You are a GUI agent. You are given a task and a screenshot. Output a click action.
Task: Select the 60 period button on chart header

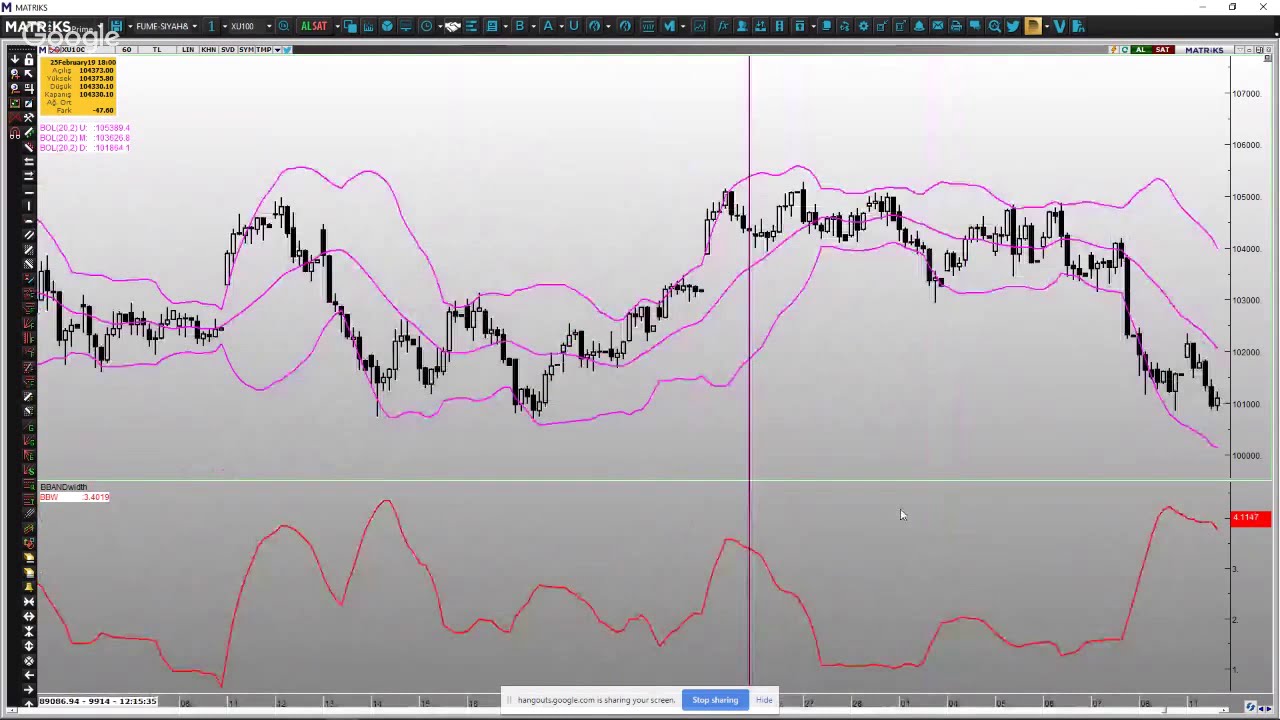tap(126, 49)
